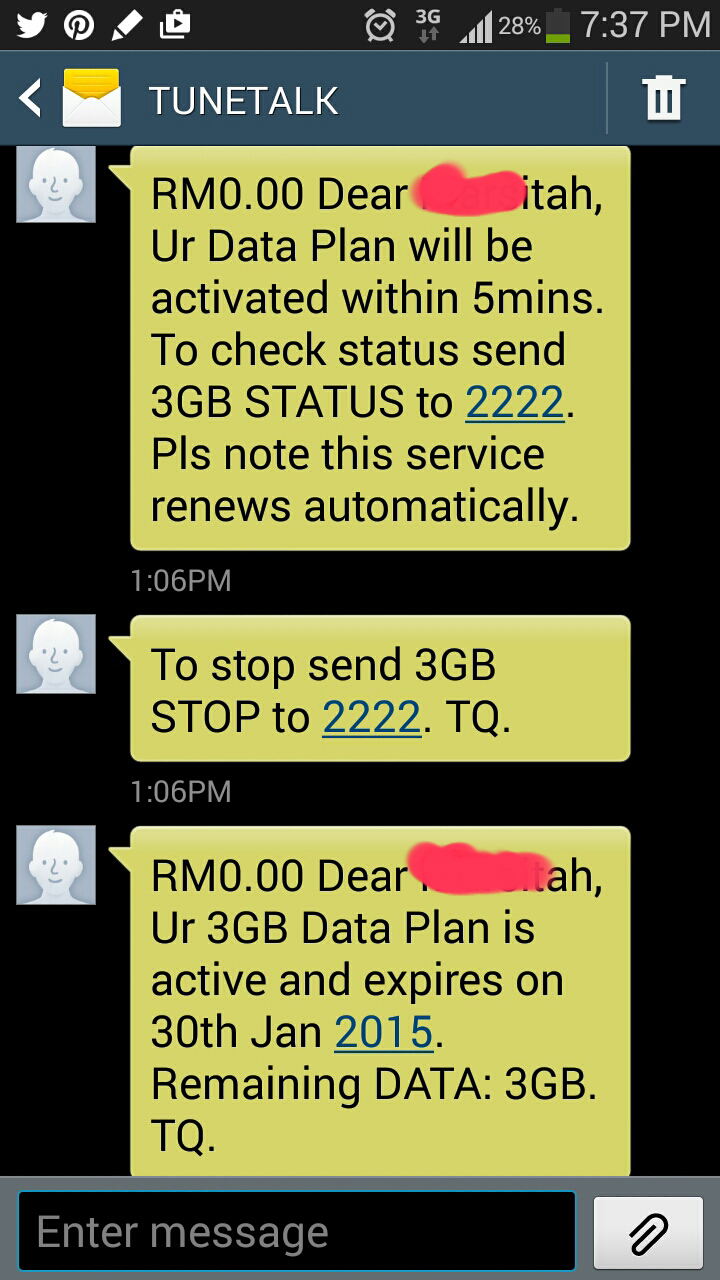
Task: Tap Pinterest notification icon in status bar
Action: coord(79,24)
